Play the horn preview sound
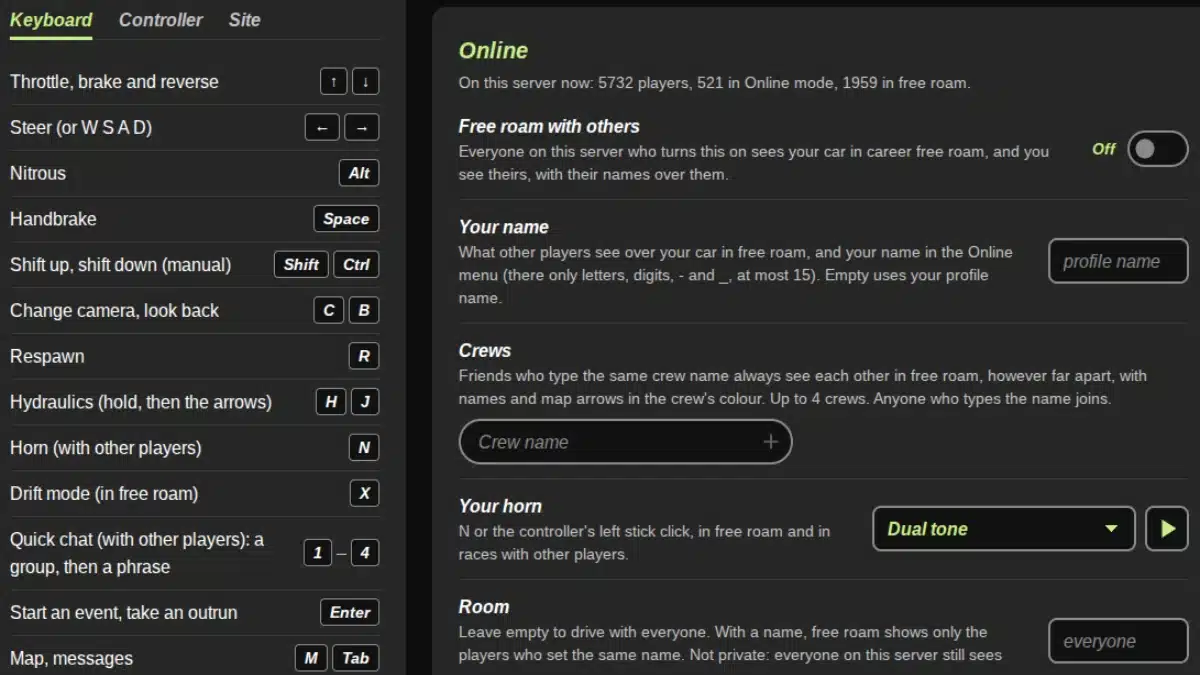Viewport: 1200px width, 675px height. pos(1167,529)
